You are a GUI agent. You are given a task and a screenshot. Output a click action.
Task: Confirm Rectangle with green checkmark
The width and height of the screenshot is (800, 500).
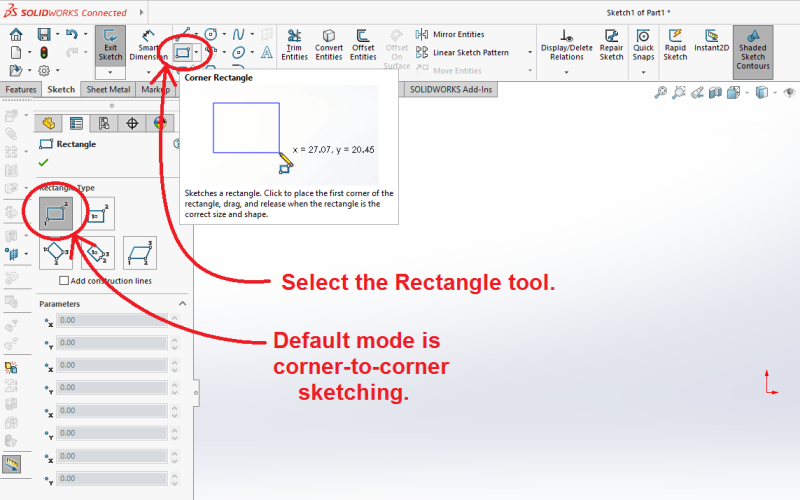coord(43,162)
